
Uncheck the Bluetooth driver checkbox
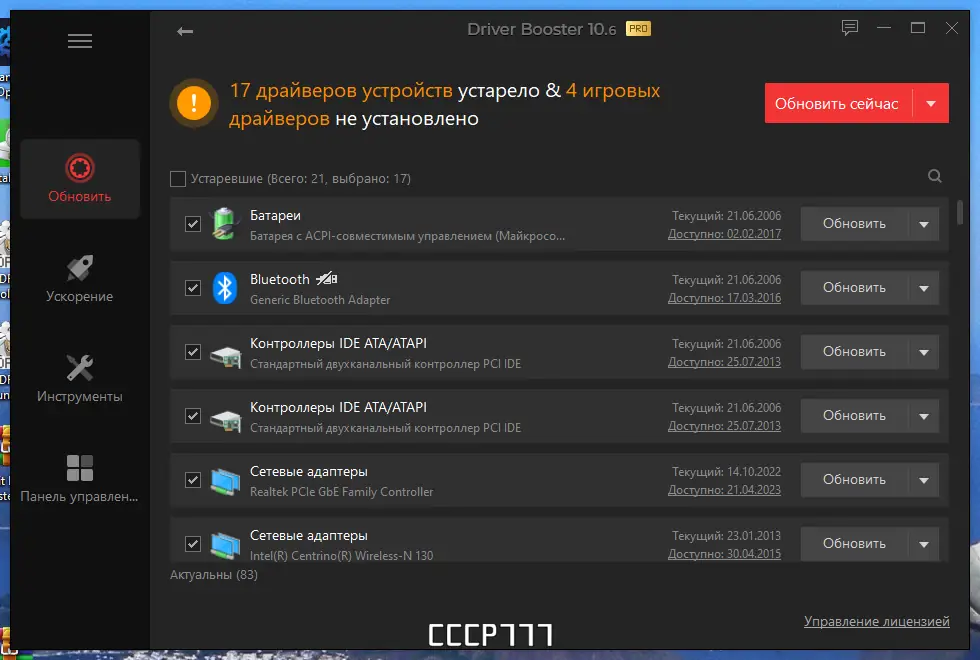coord(193,288)
